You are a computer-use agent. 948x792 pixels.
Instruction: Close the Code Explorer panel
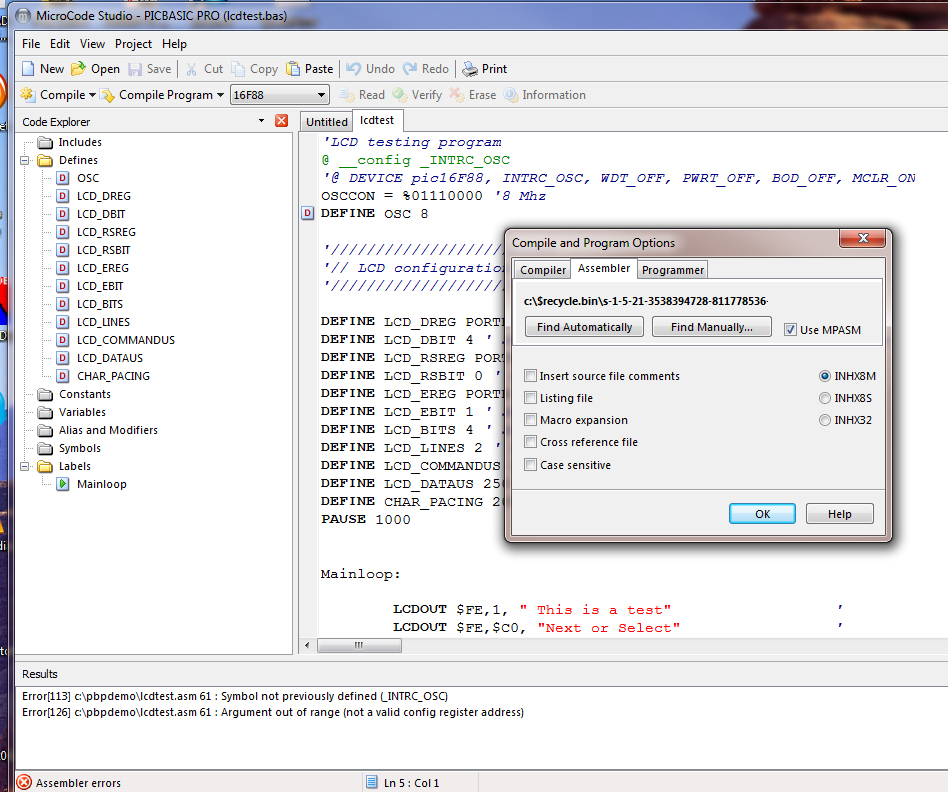coord(281,121)
